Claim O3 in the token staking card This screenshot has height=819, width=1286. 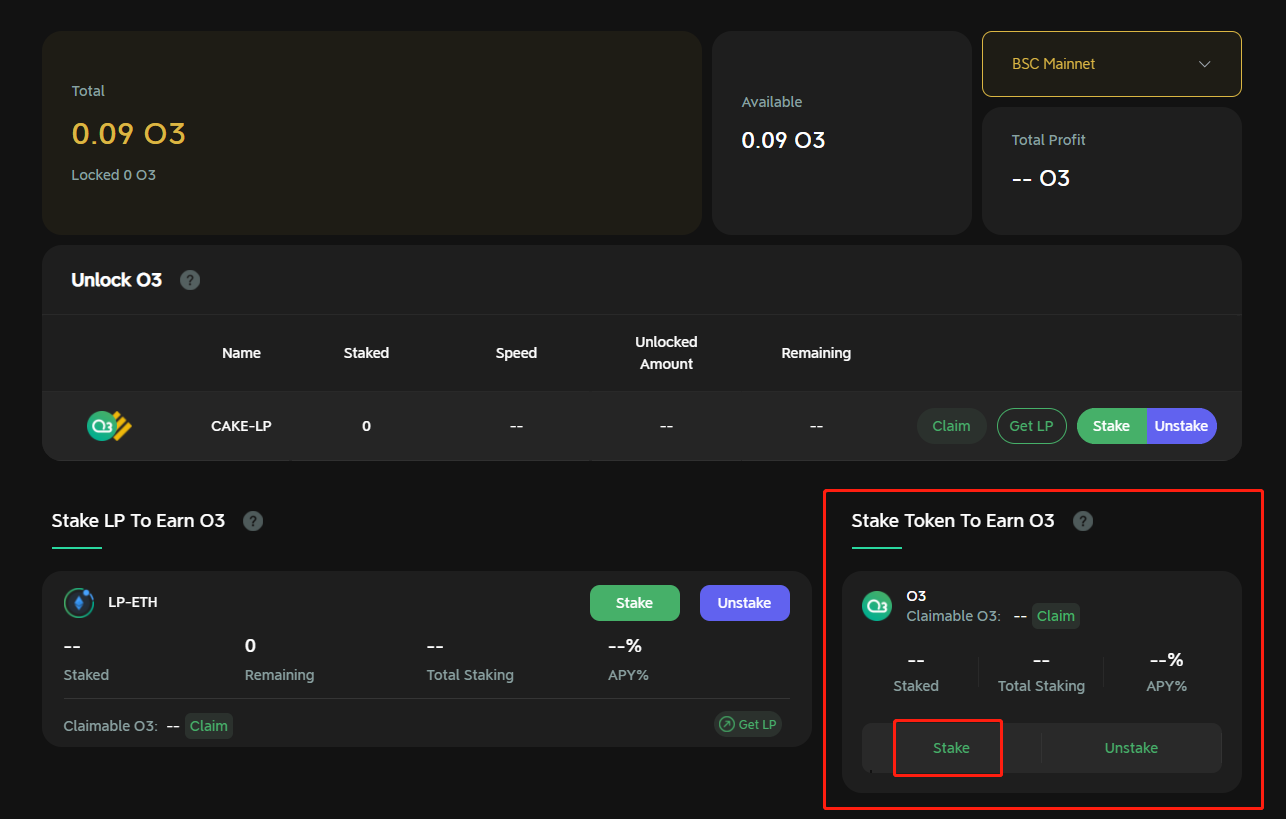(1056, 616)
